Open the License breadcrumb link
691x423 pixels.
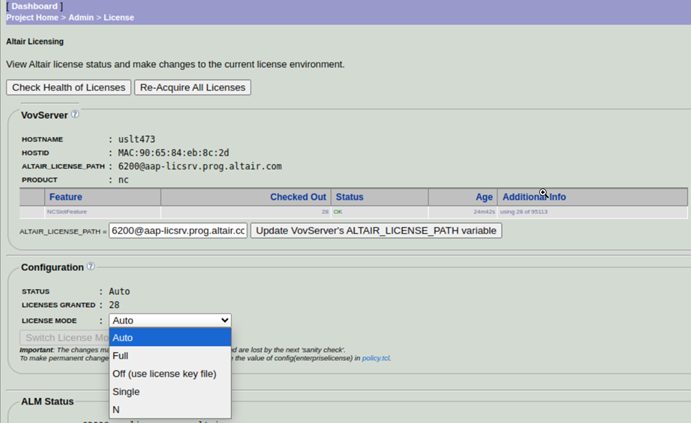coord(119,18)
